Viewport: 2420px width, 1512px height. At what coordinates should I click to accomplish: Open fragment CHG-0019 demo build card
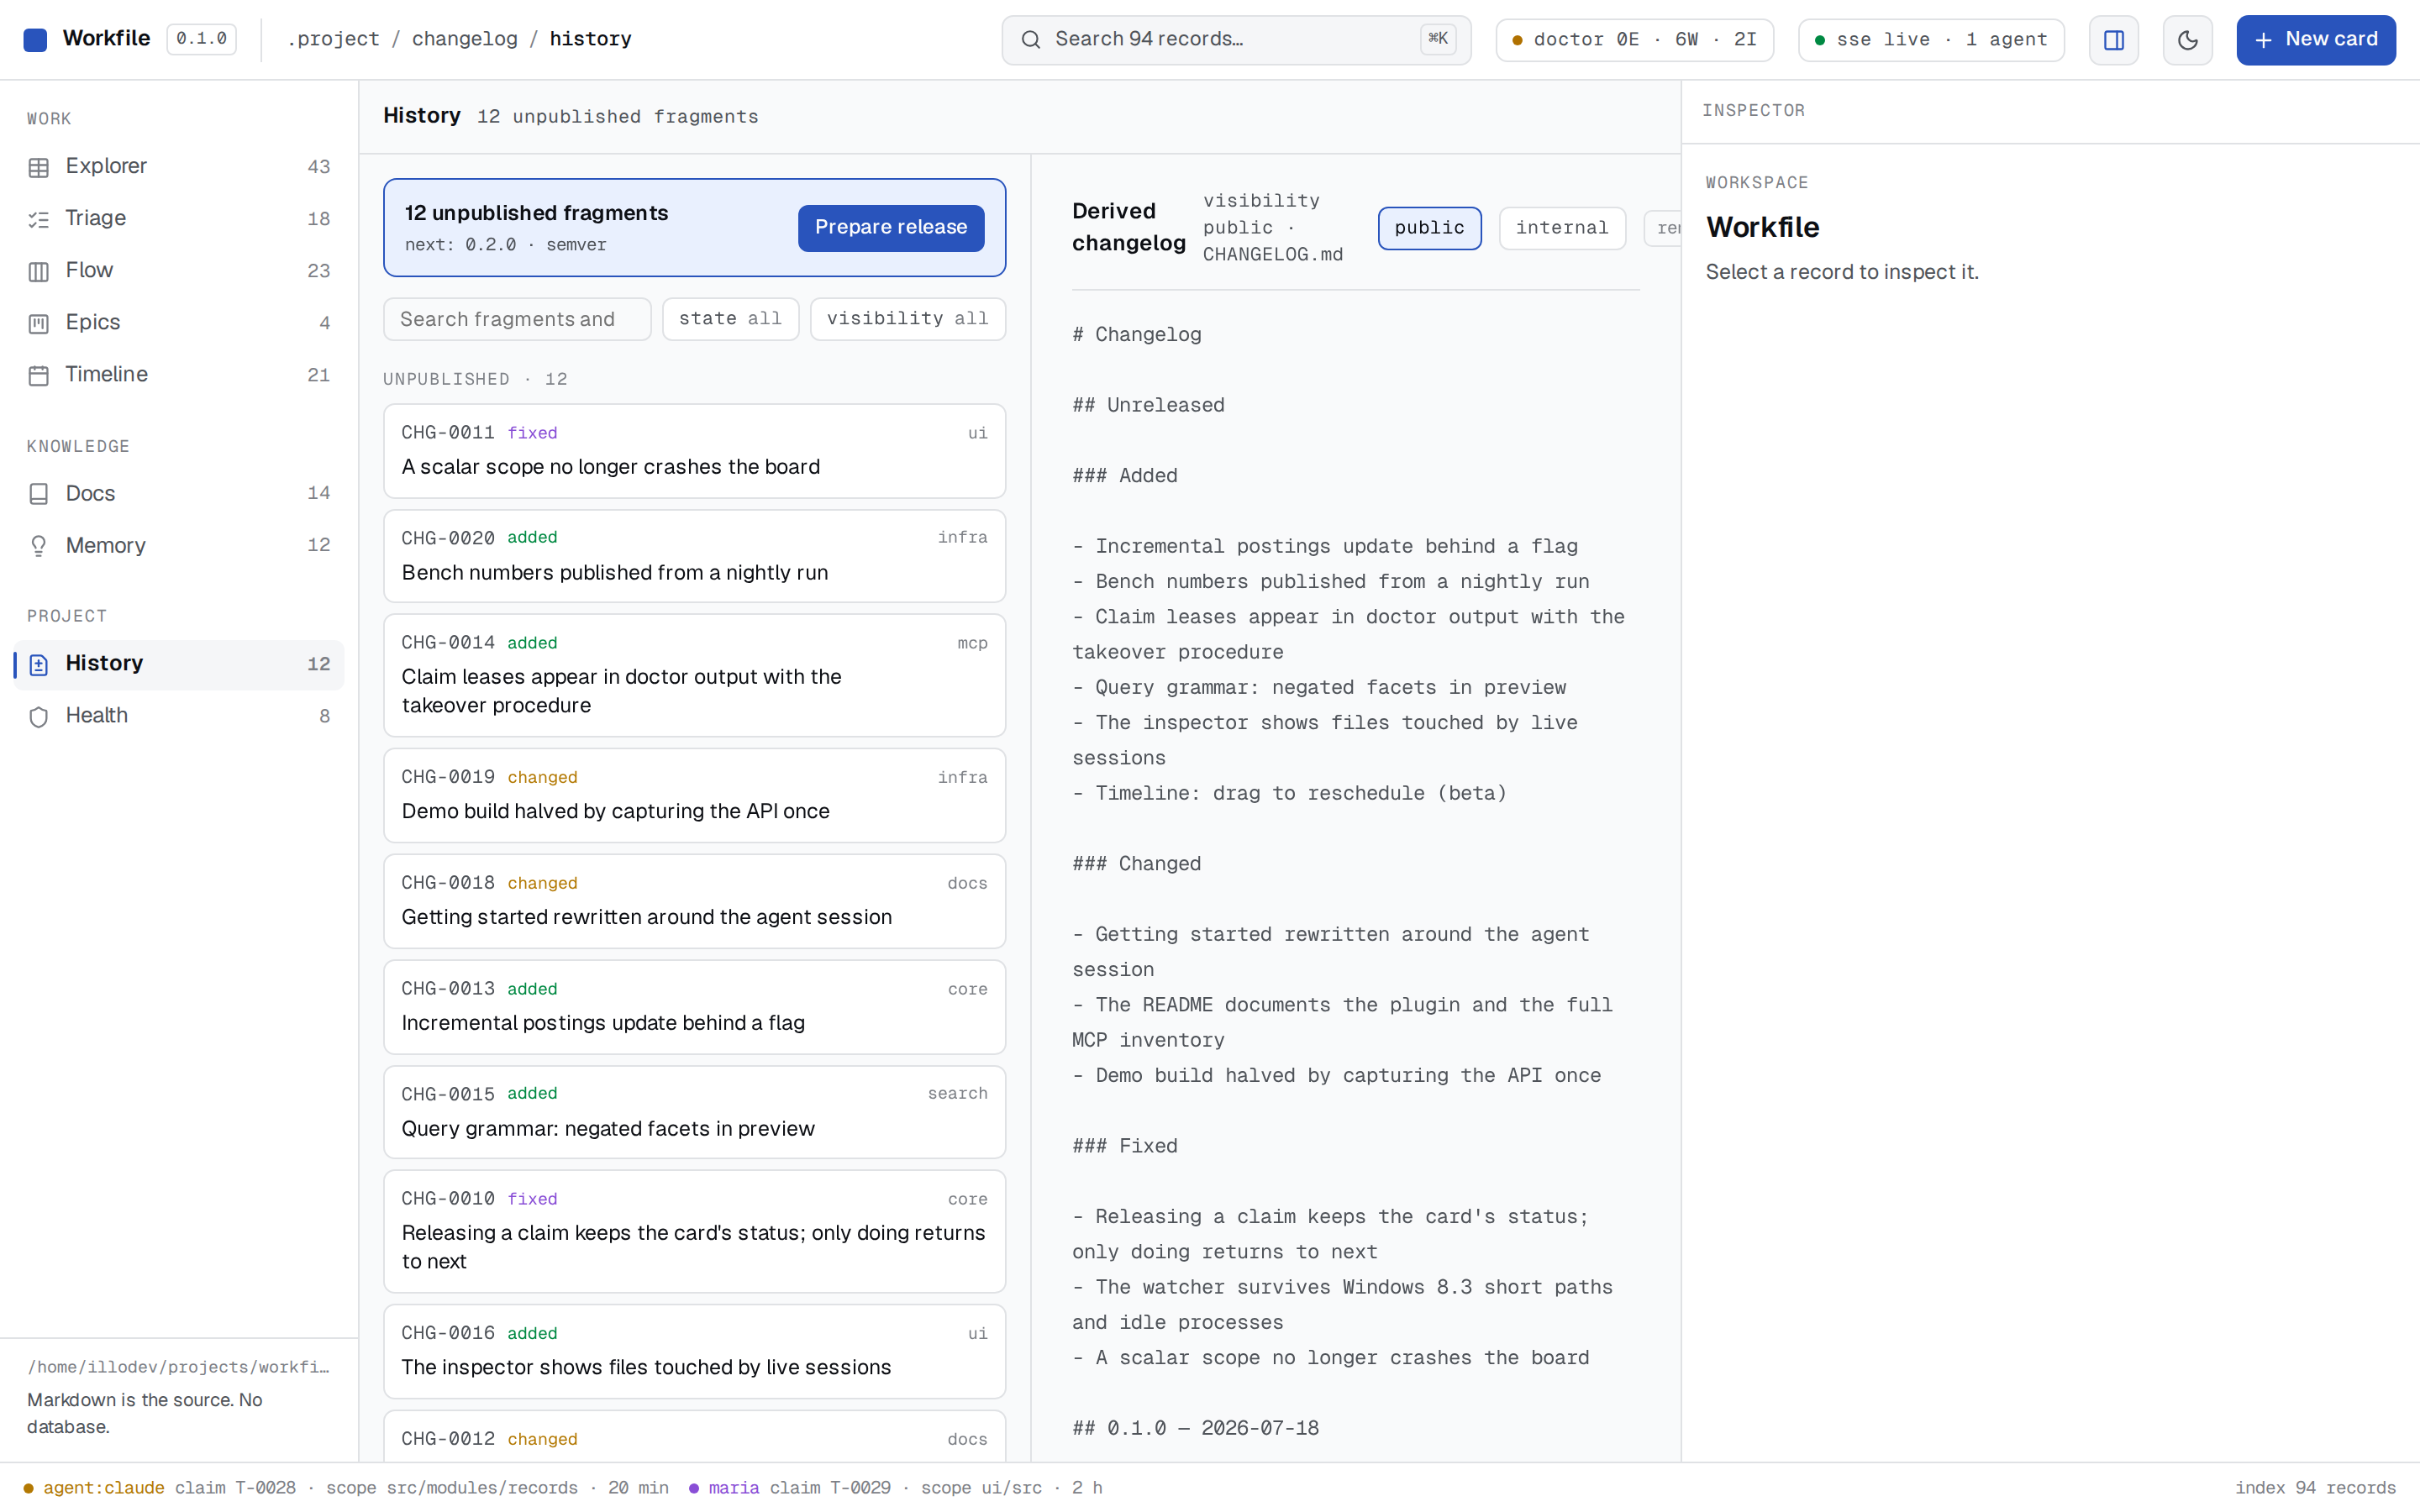coord(694,795)
